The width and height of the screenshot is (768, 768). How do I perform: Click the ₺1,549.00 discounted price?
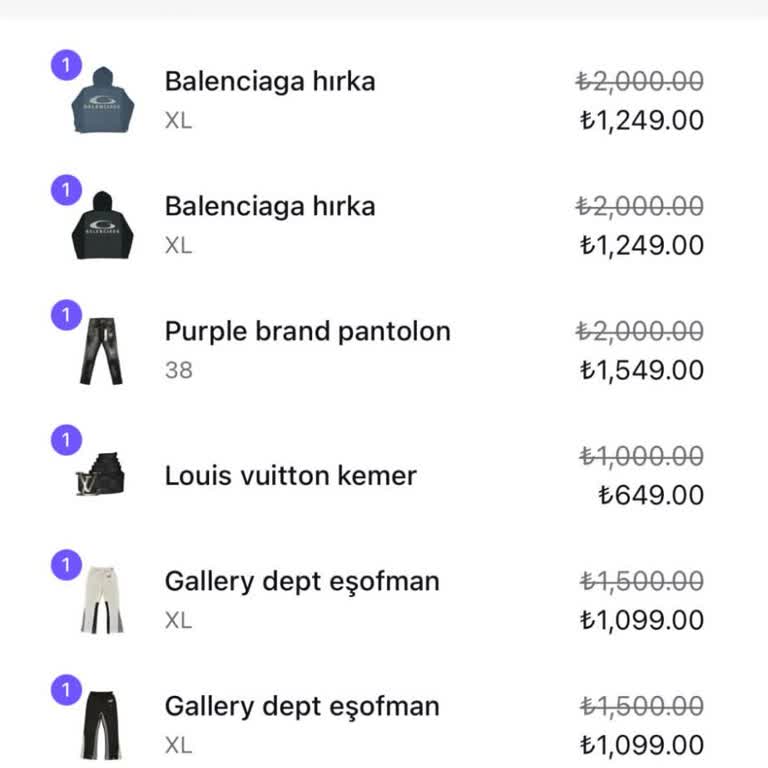[x=641, y=371]
